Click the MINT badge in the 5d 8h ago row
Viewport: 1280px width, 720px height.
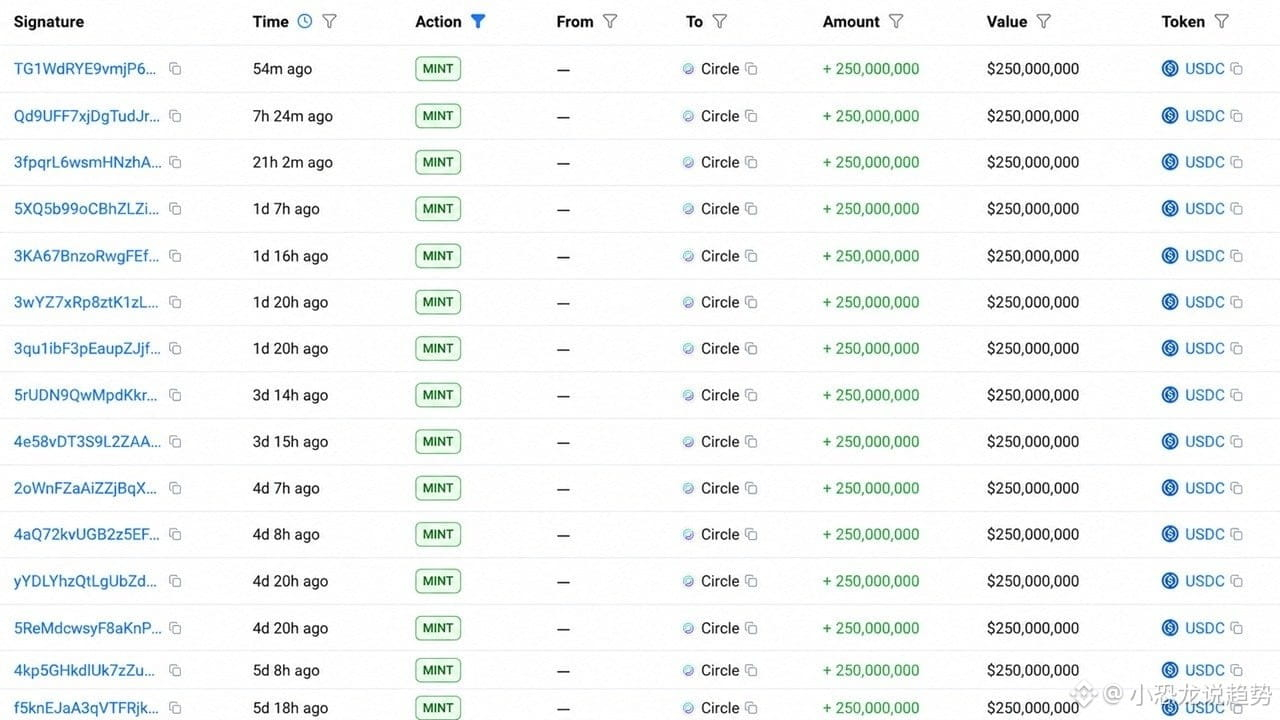pos(438,670)
